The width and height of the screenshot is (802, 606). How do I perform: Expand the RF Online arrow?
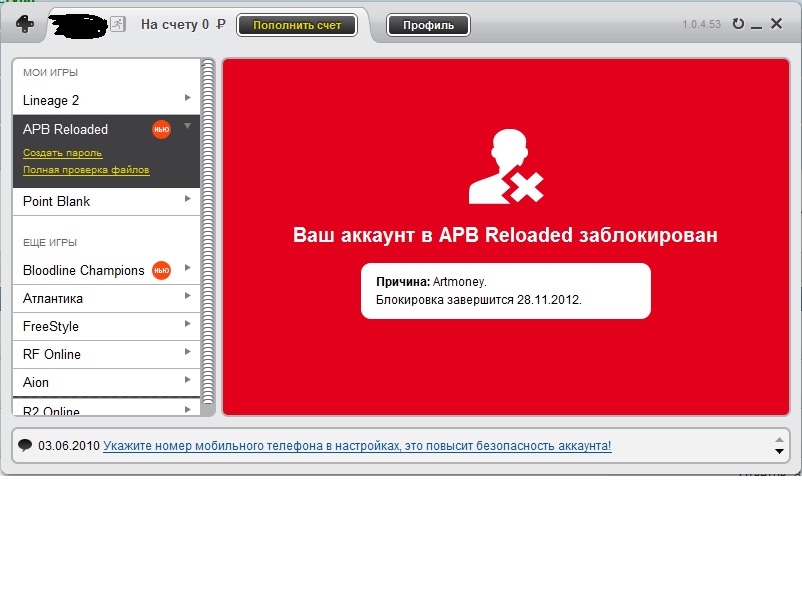click(x=188, y=351)
